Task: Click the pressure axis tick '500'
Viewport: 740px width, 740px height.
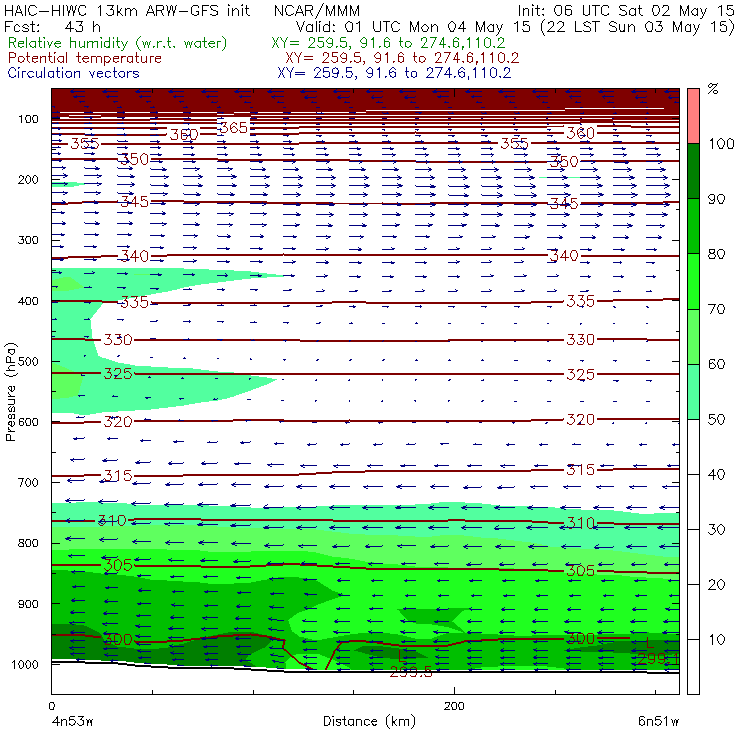Action: pyautogui.click(x=28, y=362)
